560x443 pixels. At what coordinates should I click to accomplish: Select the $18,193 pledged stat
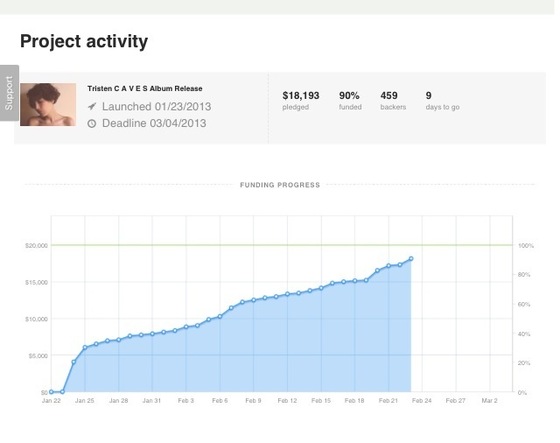(x=301, y=101)
